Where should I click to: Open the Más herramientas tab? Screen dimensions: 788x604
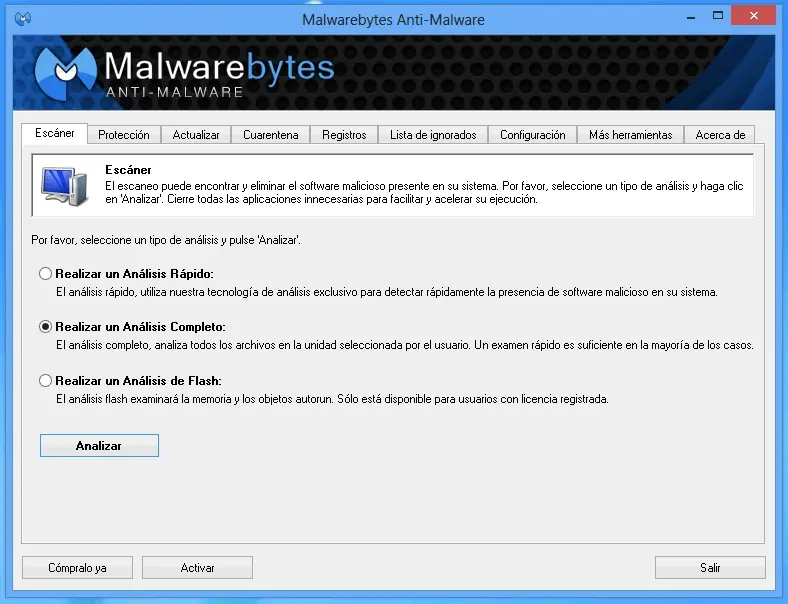[x=631, y=135]
